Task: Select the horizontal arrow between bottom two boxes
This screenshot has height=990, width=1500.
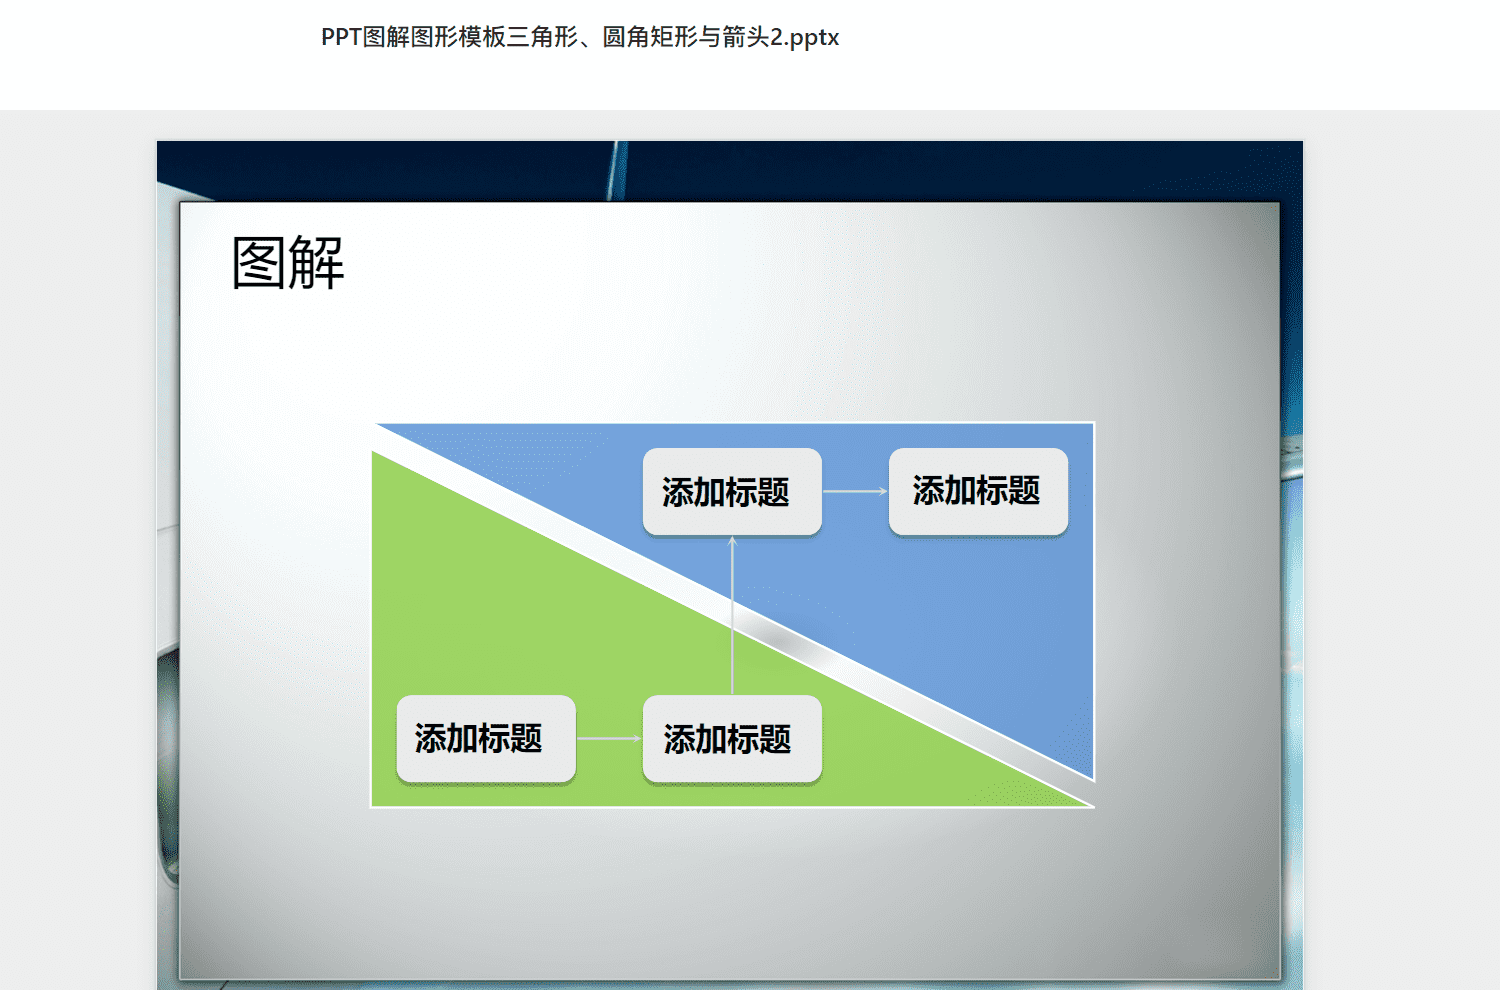Action: [609, 739]
